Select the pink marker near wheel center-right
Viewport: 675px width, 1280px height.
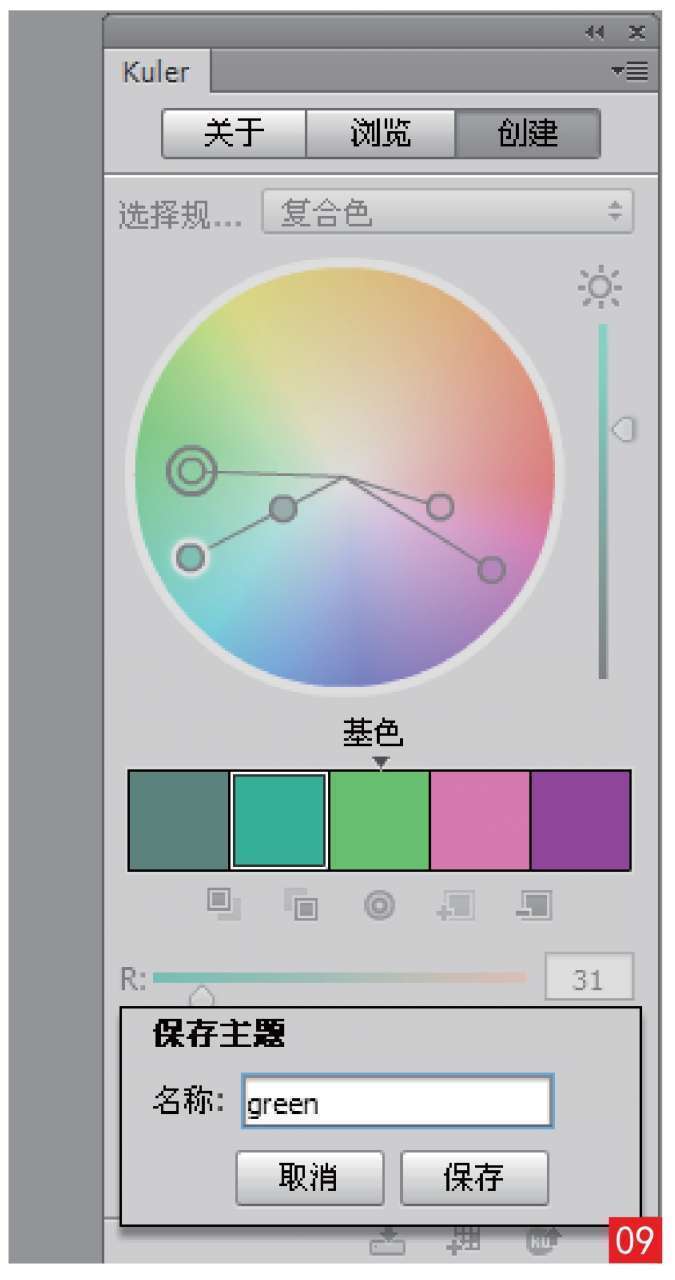[440, 507]
